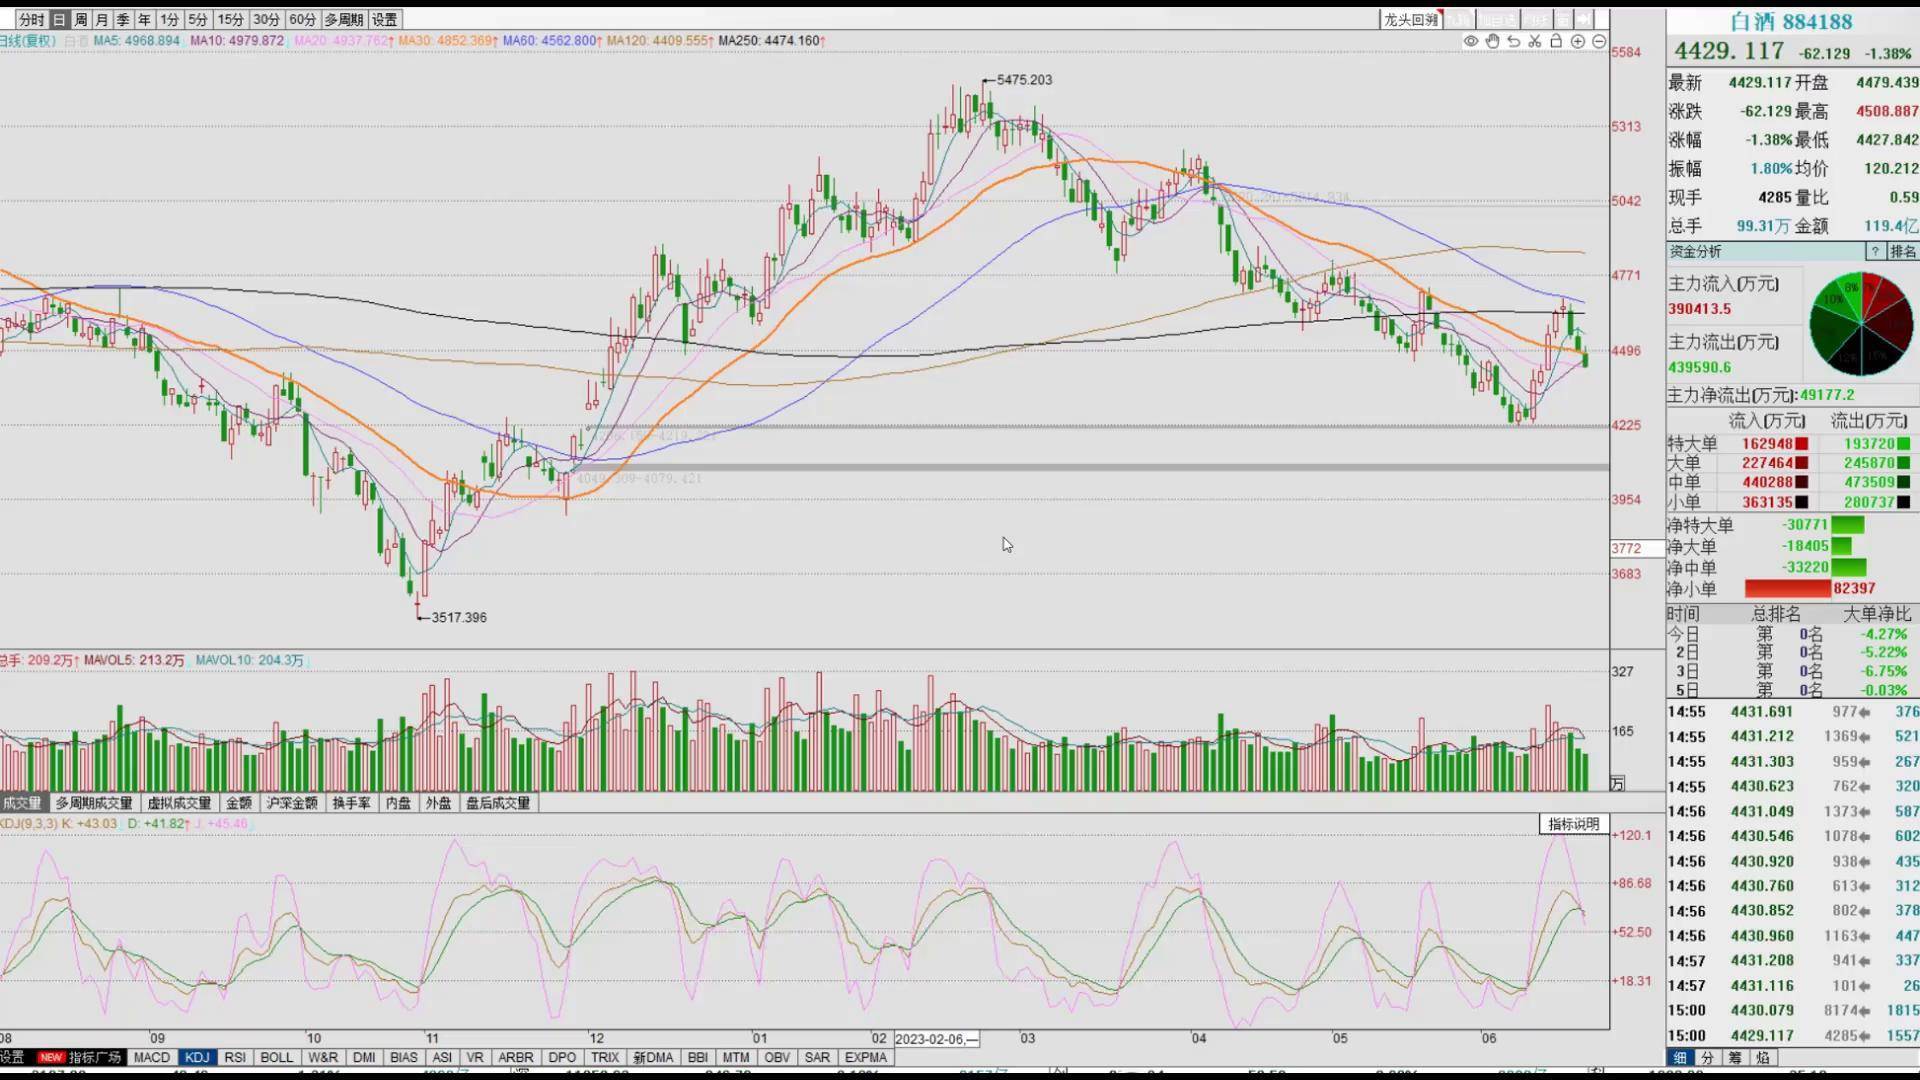Viewport: 1920px width, 1080px height.
Task: Click the undo arrow icon
Action: 1514,41
